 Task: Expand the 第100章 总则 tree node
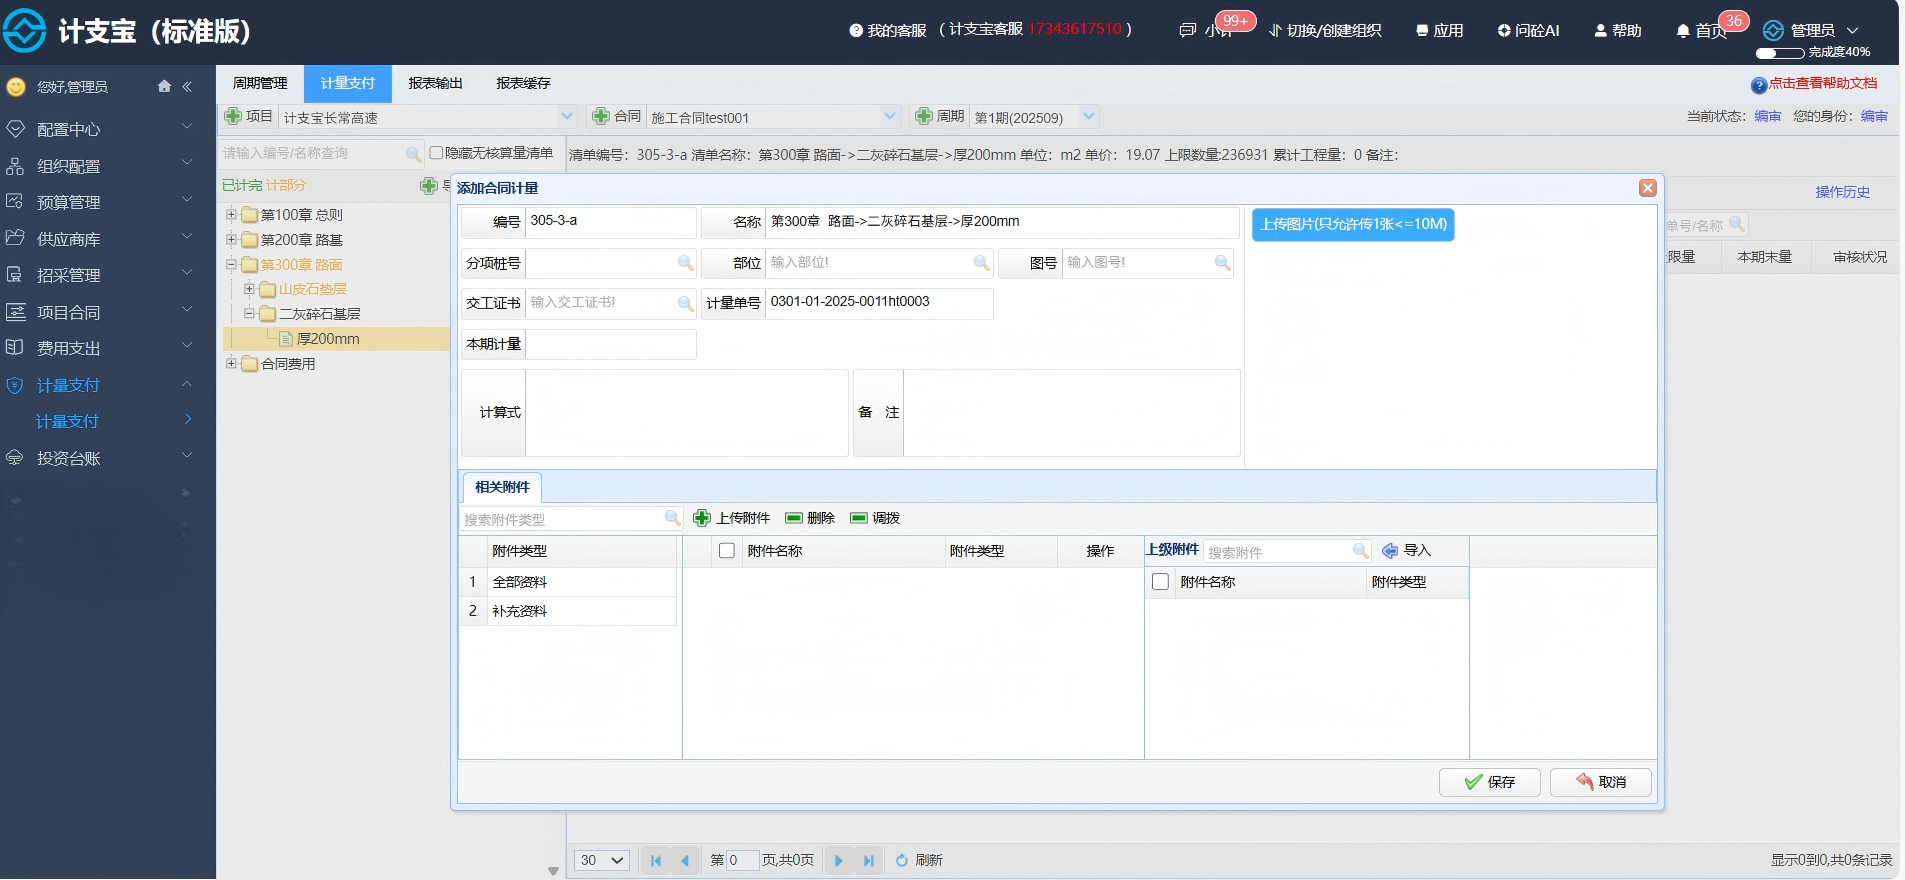(231, 214)
